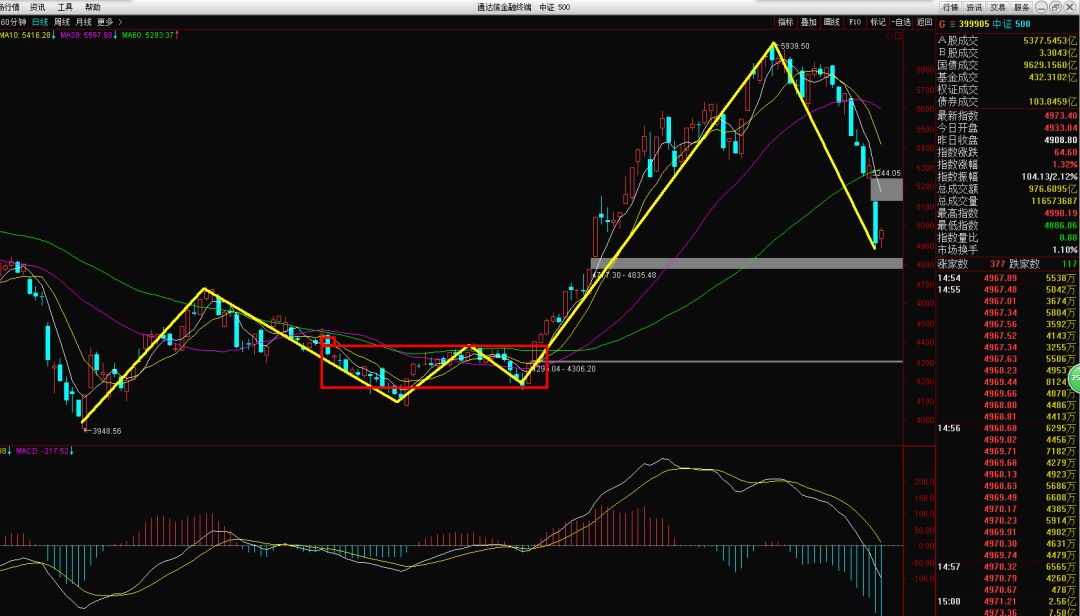Click the 指标 indicator button
1080x616 pixels.
[785, 22]
